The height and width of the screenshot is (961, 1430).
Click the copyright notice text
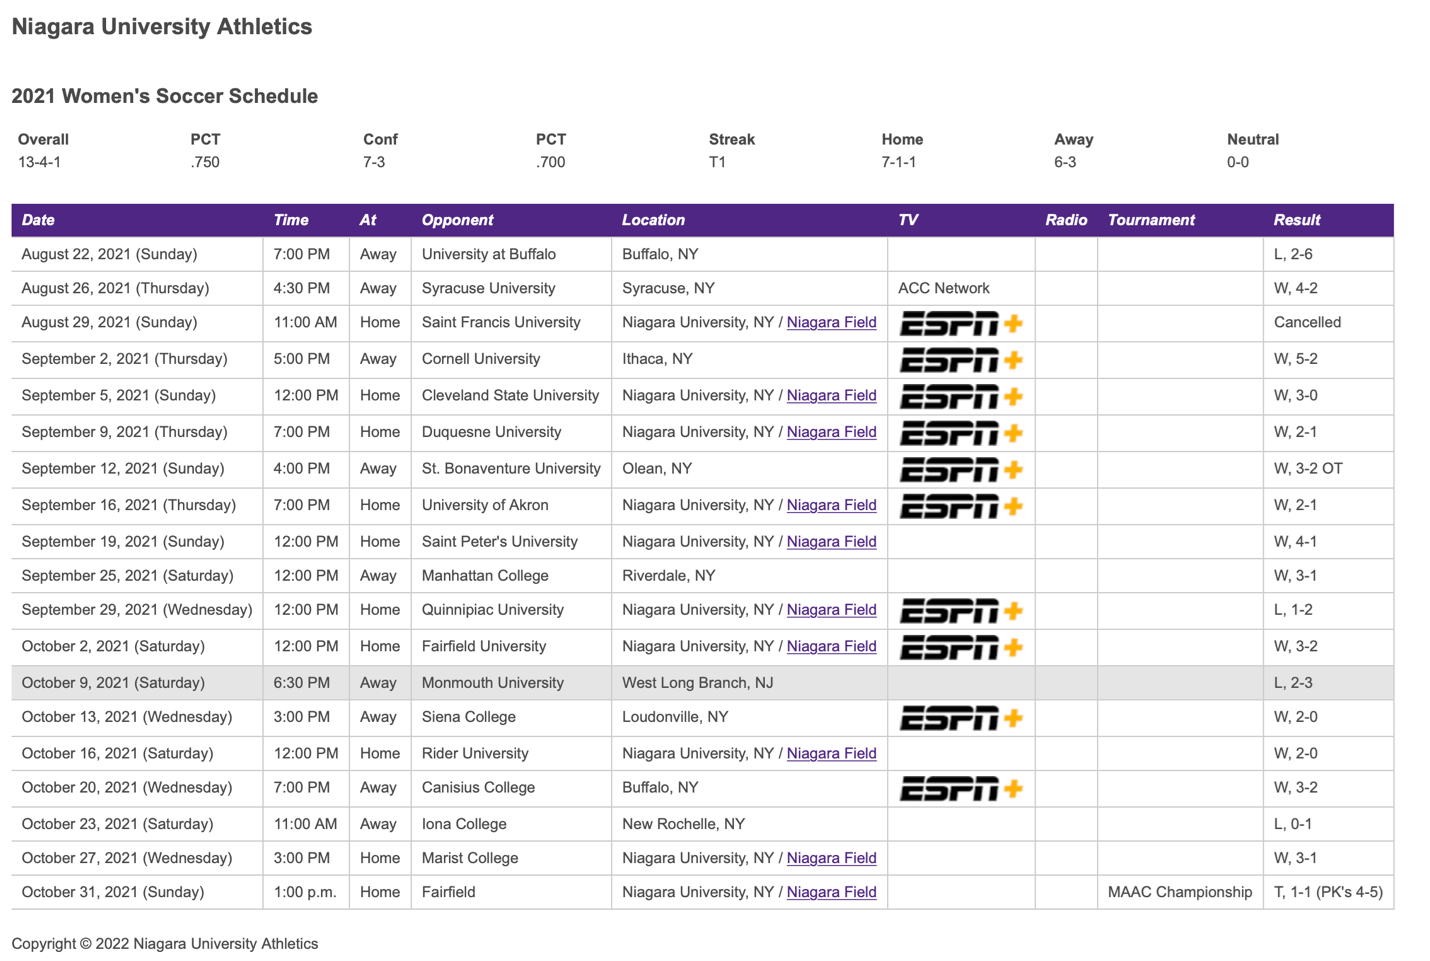(x=165, y=943)
